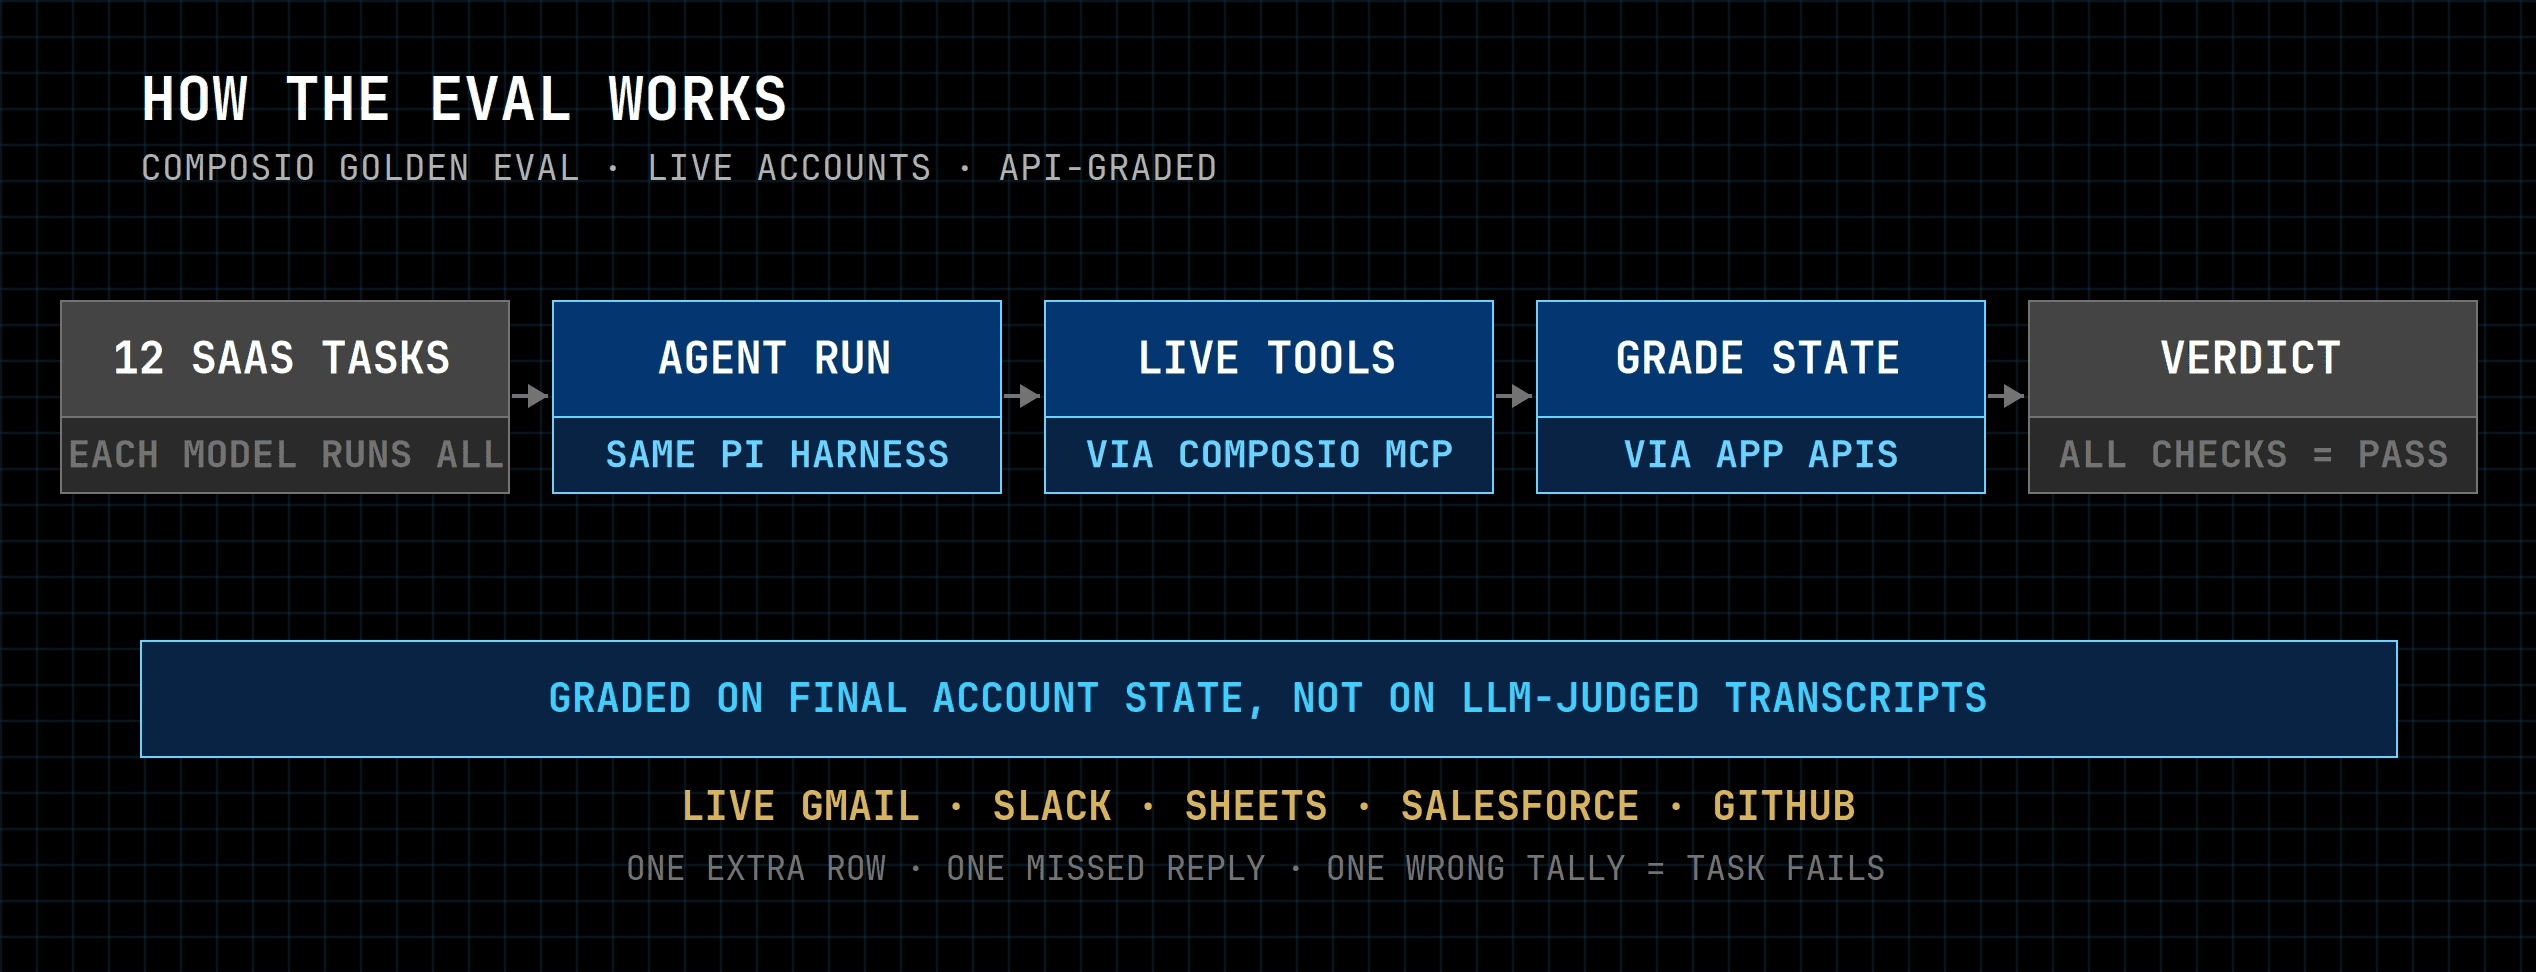The width and height of the screenshot is (2536, 972).
Task: Select the 'VERDICT' box header
Action: point(2253,359)
